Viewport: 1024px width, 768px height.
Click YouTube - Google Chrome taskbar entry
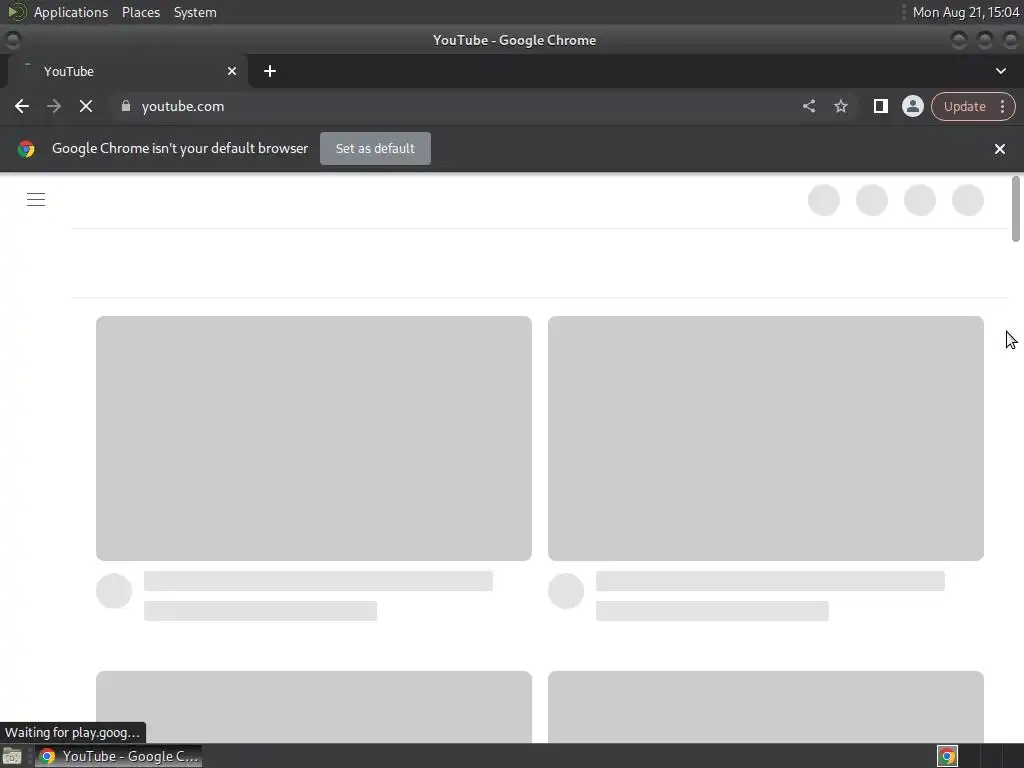click(x=118, y=756)
